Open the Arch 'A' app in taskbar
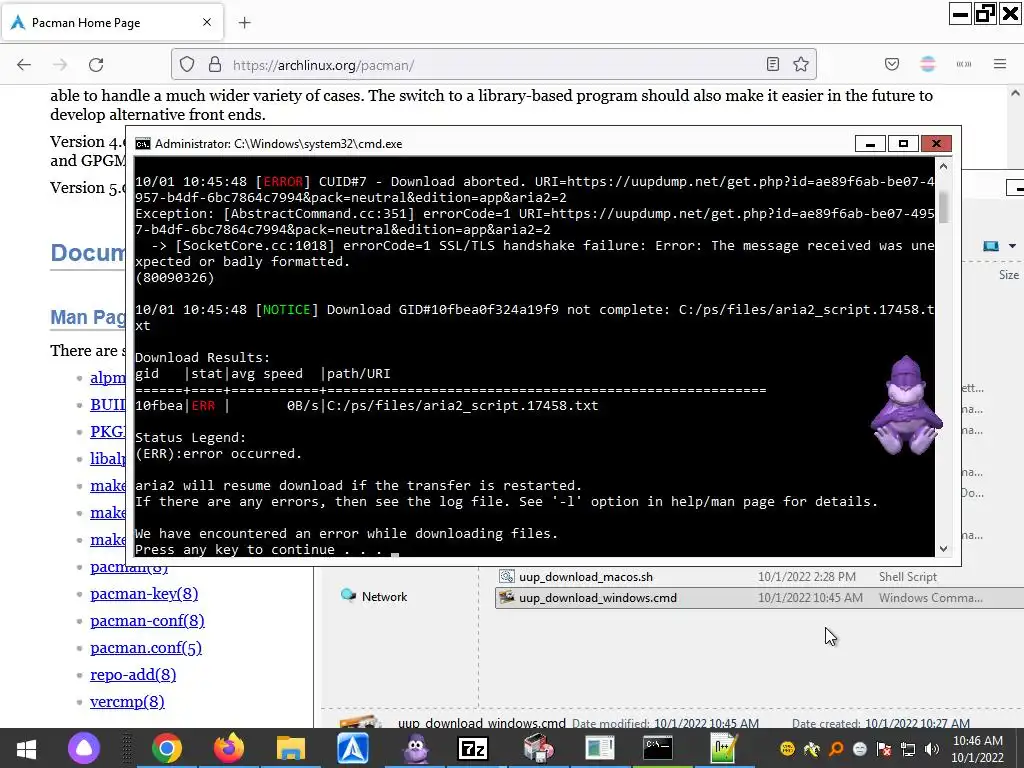Image resolution: width=1024 pixels, height=768 pixels. pos(353,748)
